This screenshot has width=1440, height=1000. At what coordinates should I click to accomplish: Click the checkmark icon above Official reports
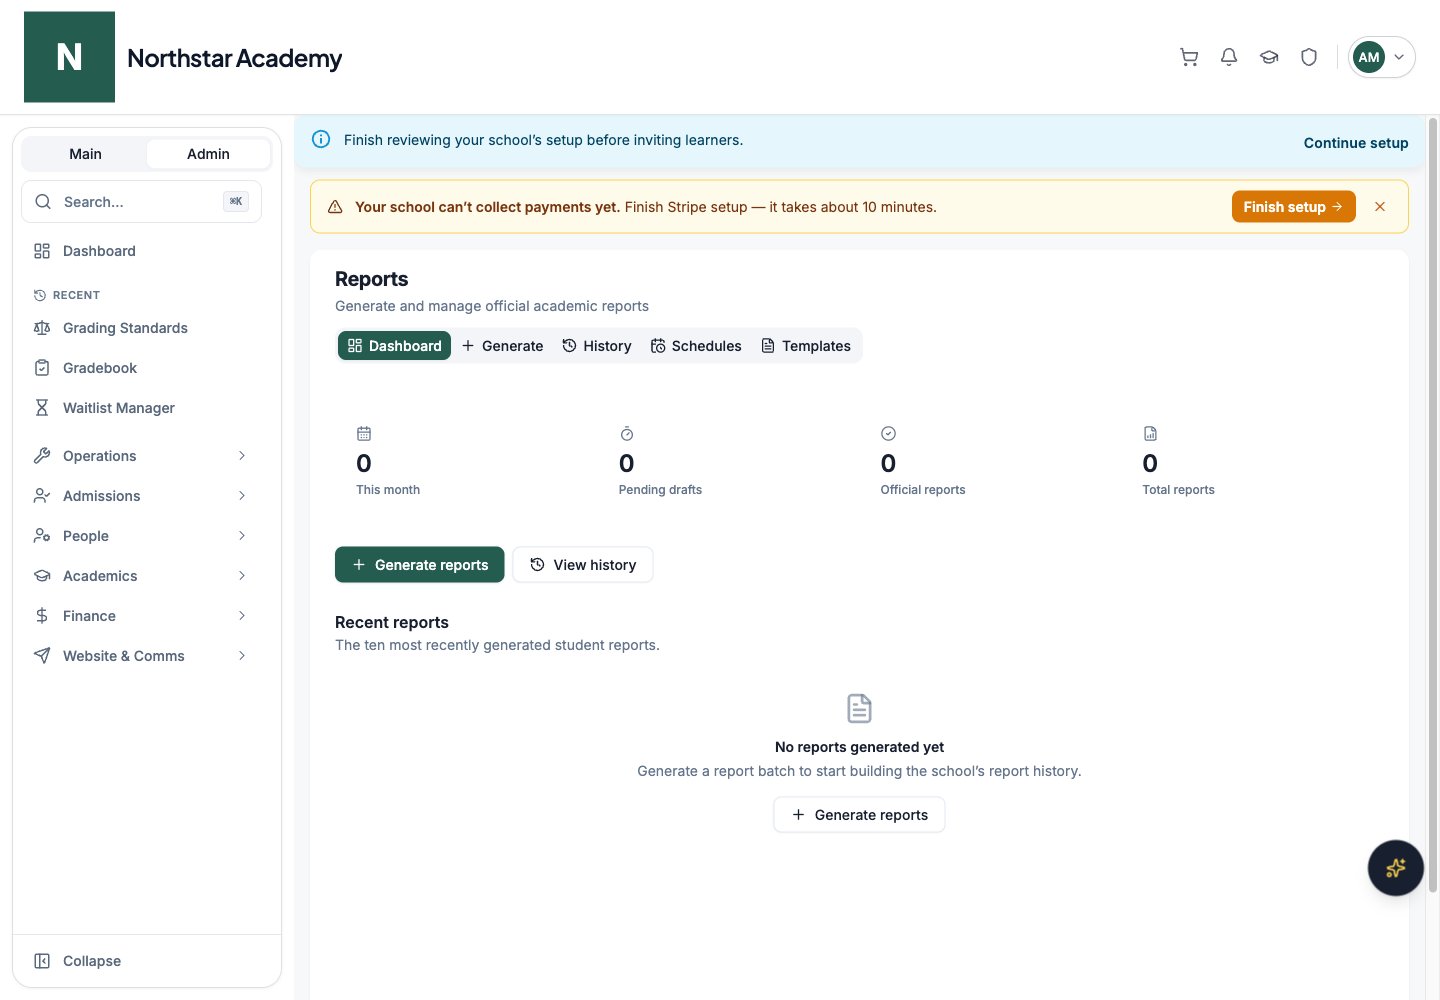[888, 434]
